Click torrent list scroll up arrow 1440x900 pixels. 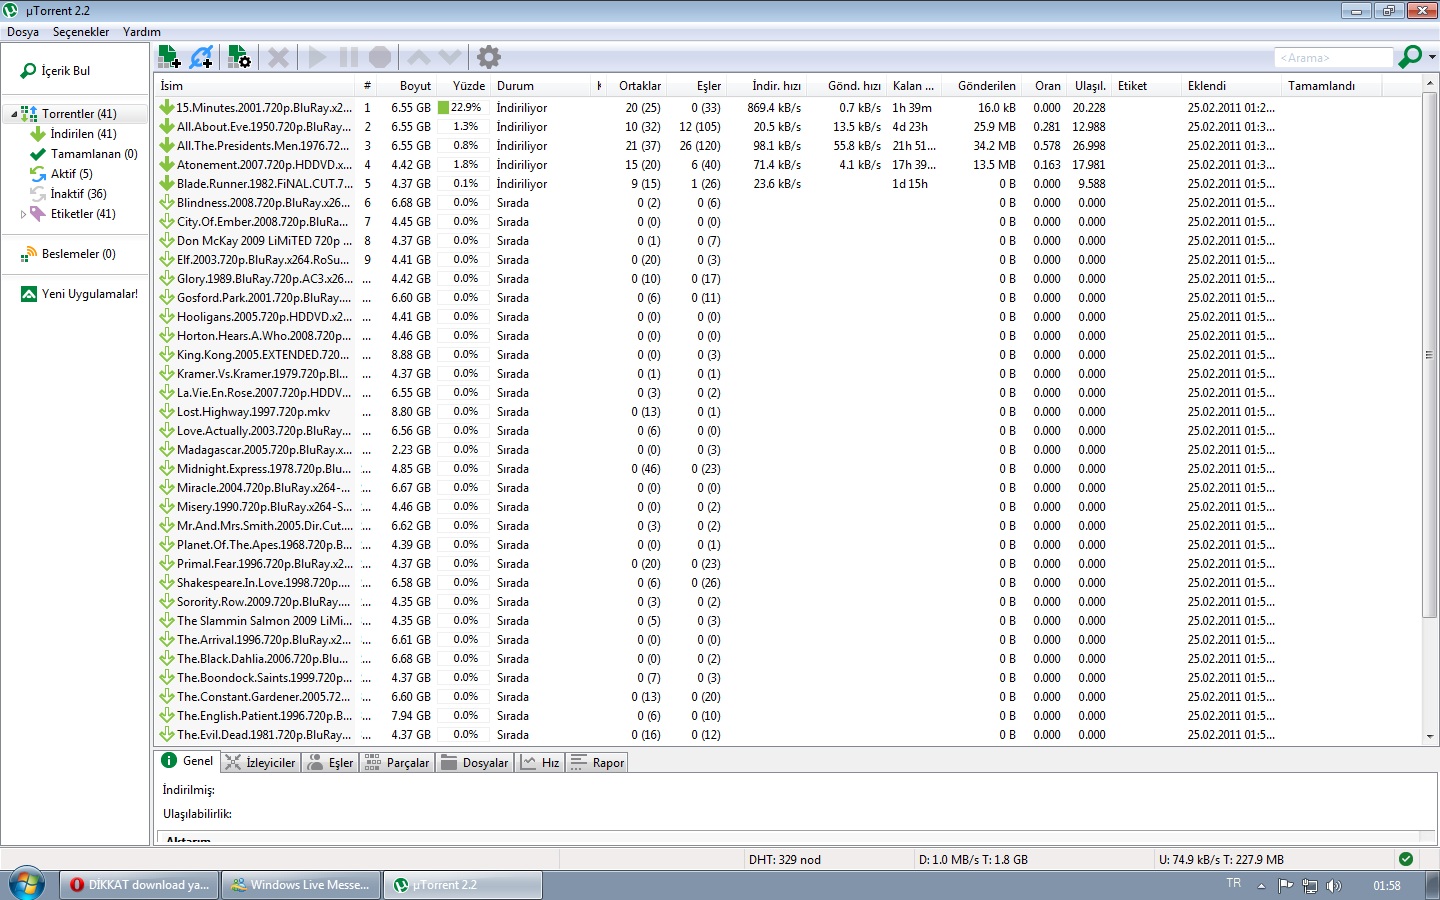pos(1429,84)
